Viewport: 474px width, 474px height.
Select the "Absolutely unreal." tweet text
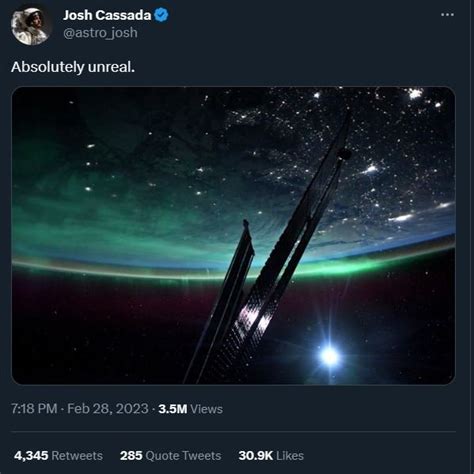pos(73,67)
